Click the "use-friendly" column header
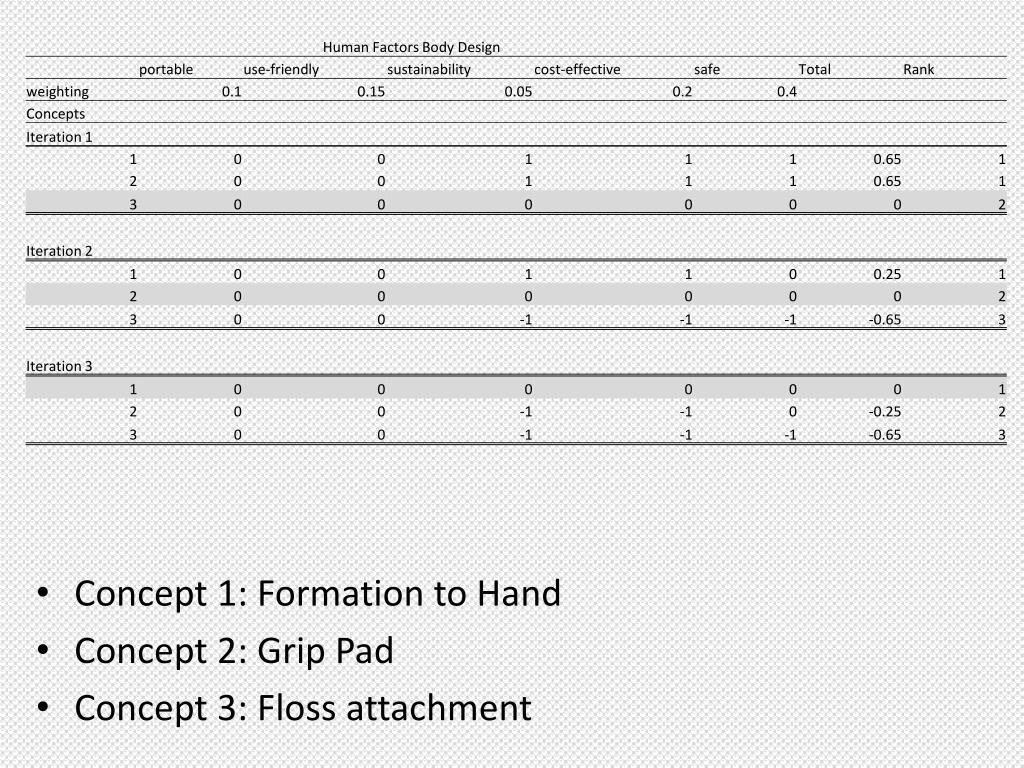The width and height of the screenshot is (1024, 768). (281, 69)
